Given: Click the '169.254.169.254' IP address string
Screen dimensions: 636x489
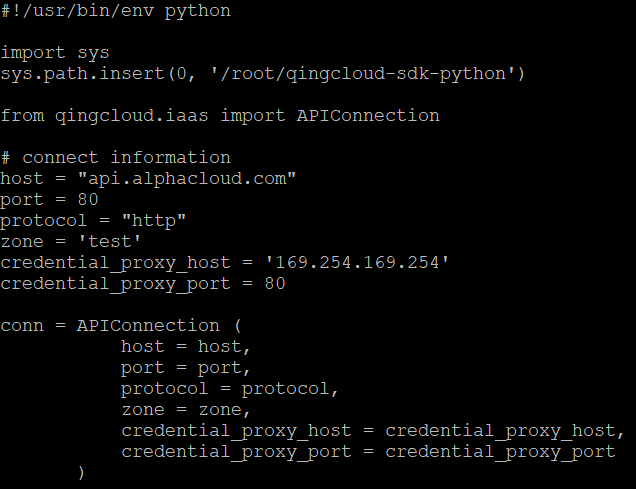Looking at the screenshot, I should pos(357,262).
